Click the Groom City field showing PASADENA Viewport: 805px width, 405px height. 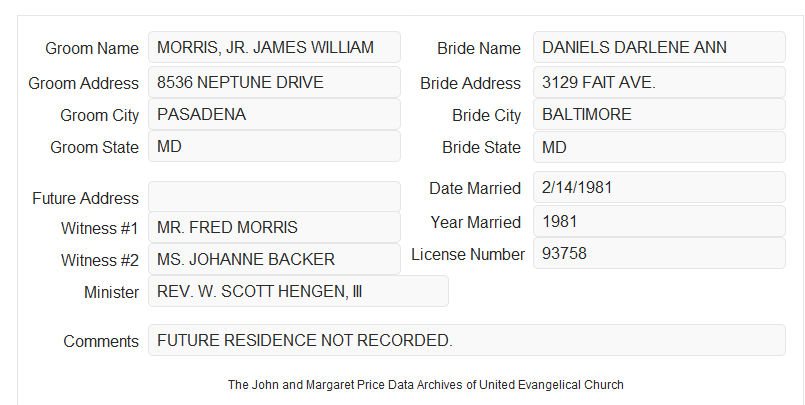pyautogui.click(x=274, y=114)
